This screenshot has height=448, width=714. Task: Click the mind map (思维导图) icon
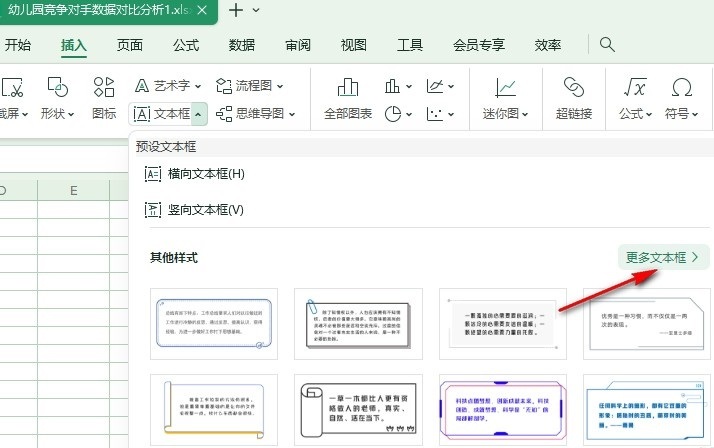[x=224, y=114]
